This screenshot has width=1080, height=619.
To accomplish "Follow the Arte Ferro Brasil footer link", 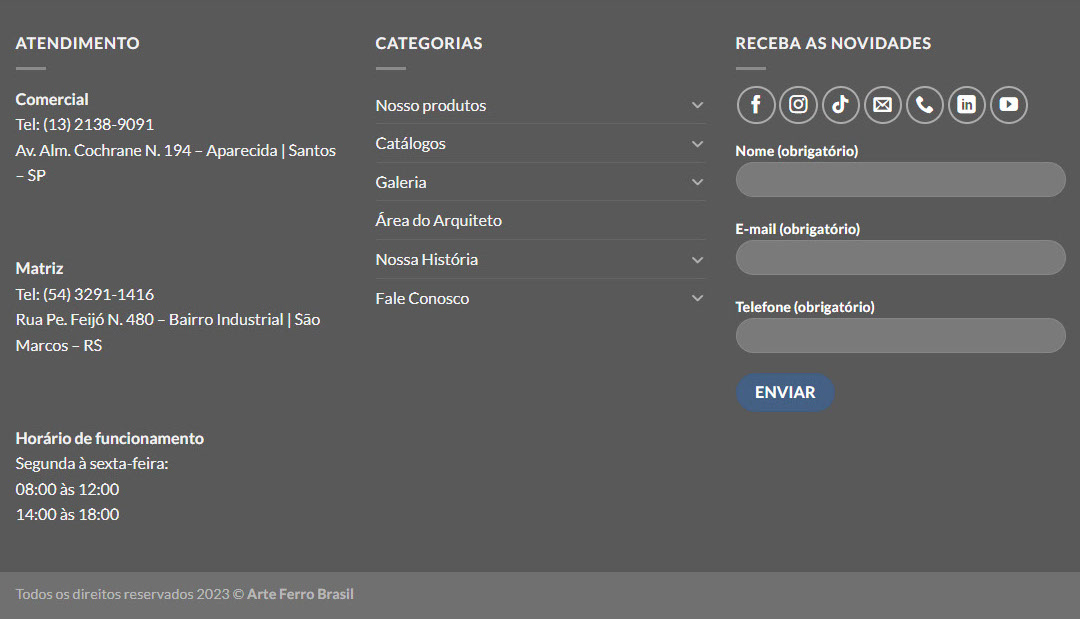I will (x=300, y=594).
